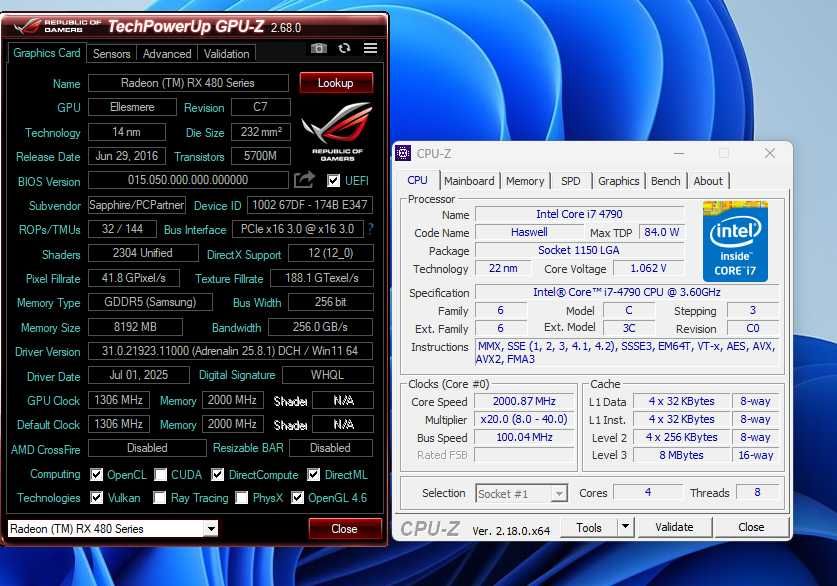
Task: Toggle the OpenGL 4.6 checkbox
Action: (x=297, y=497)
